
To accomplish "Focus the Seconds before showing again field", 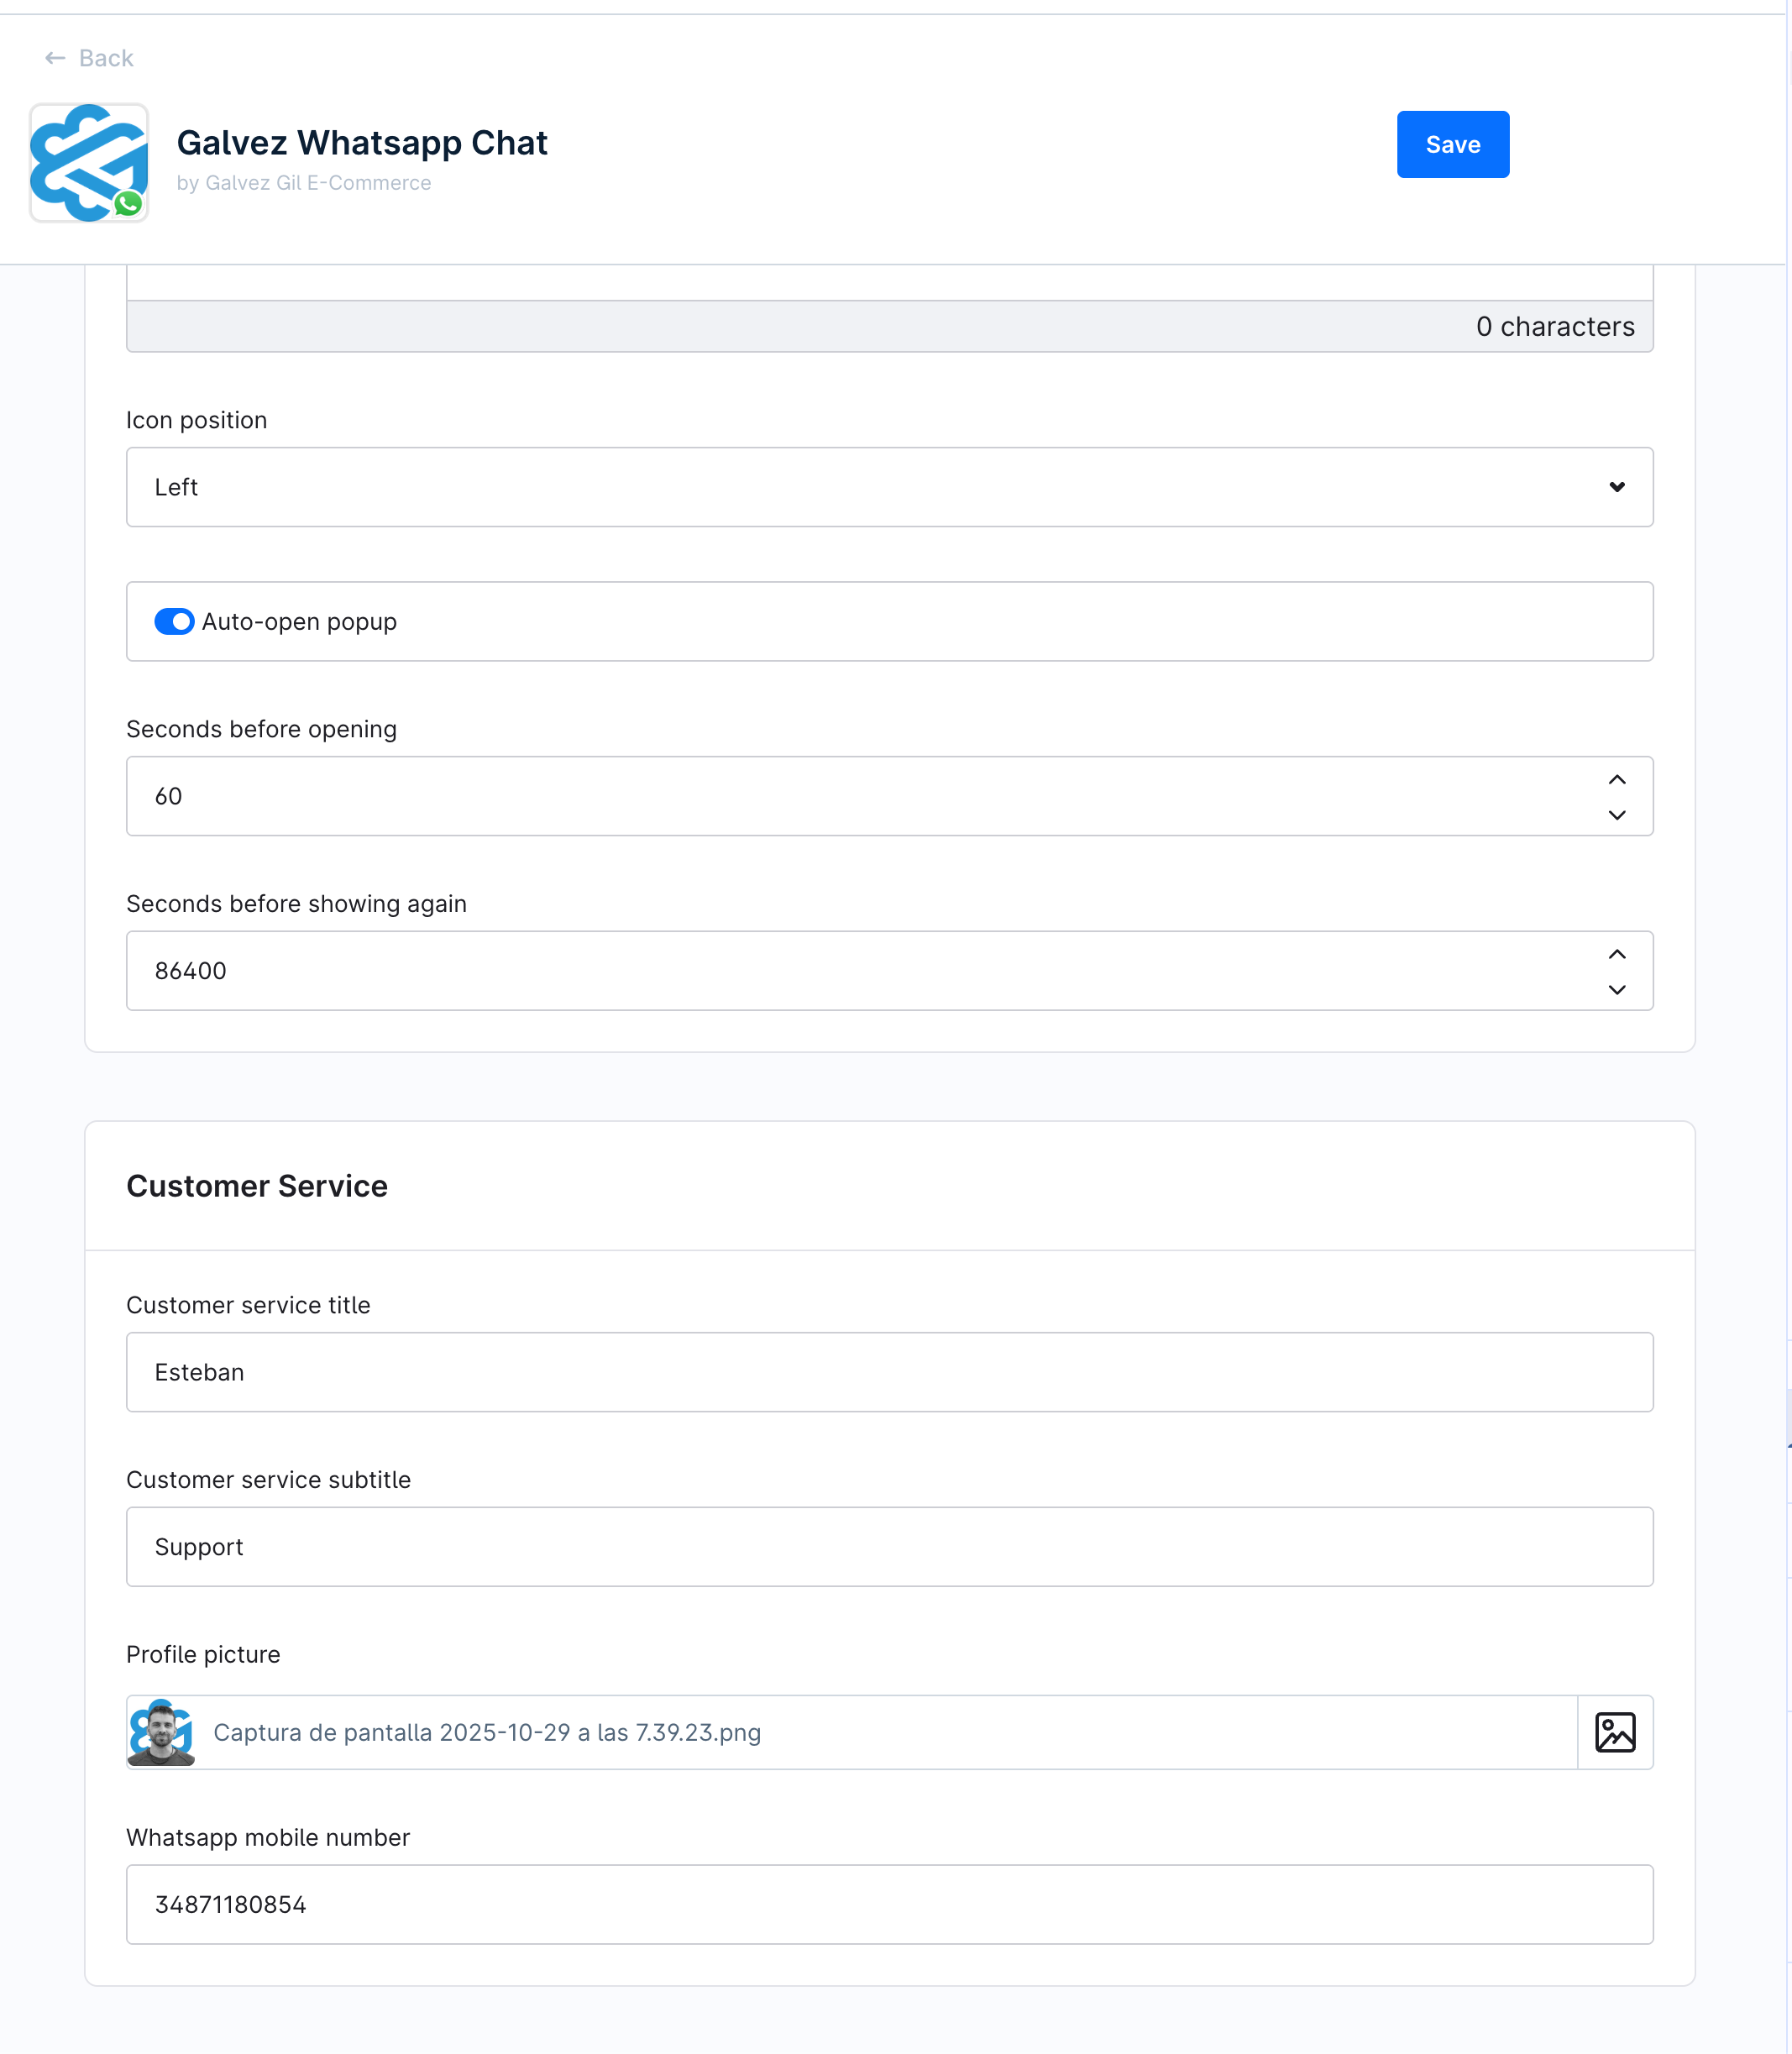I will 889,971.
